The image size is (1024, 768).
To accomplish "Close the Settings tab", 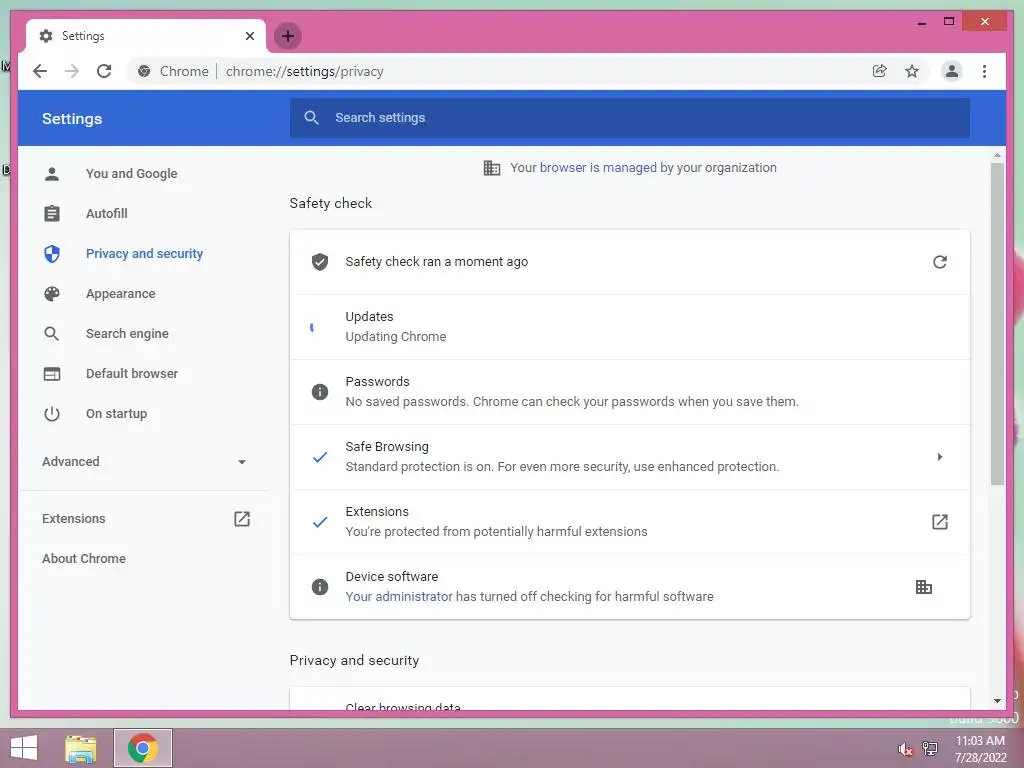I will pos(249,36).
